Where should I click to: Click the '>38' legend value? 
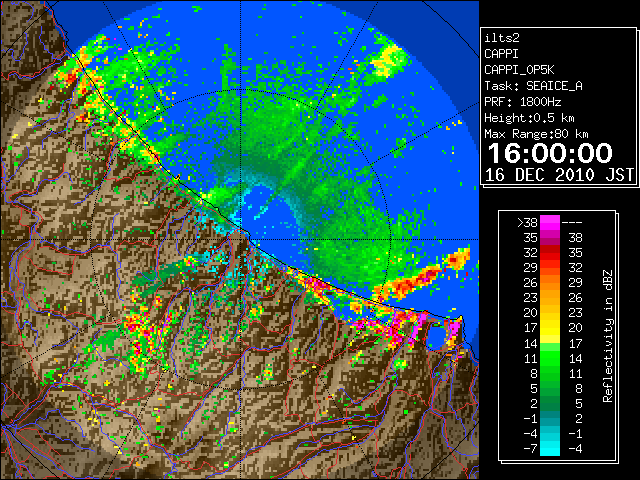click(x=527, y=222)
